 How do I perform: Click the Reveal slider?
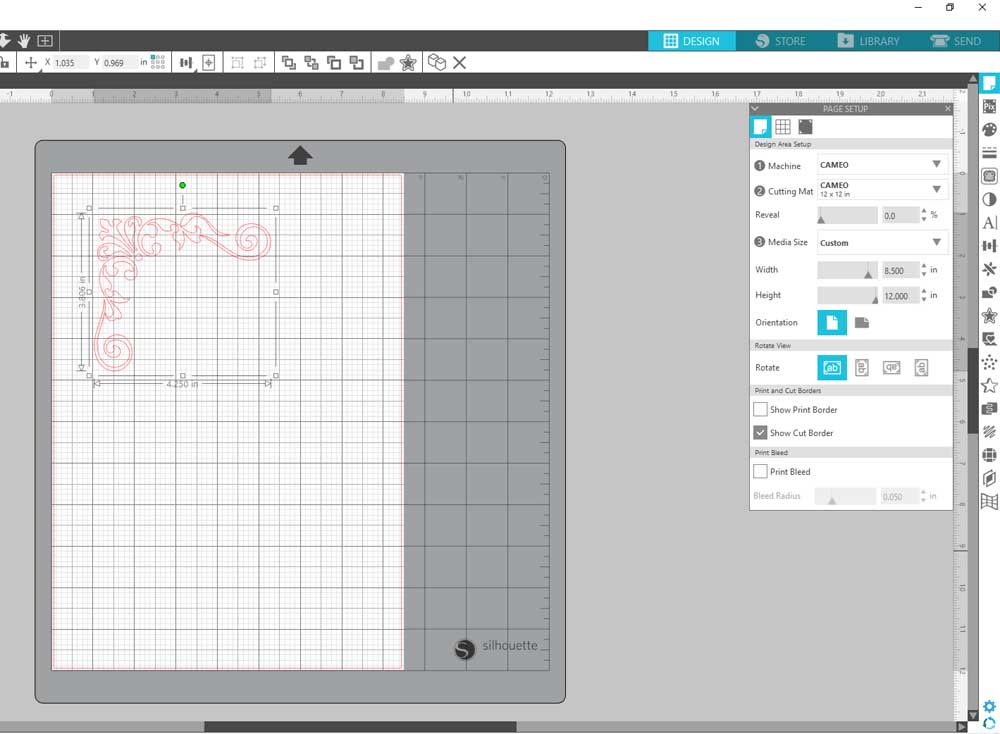click(848, 216)
